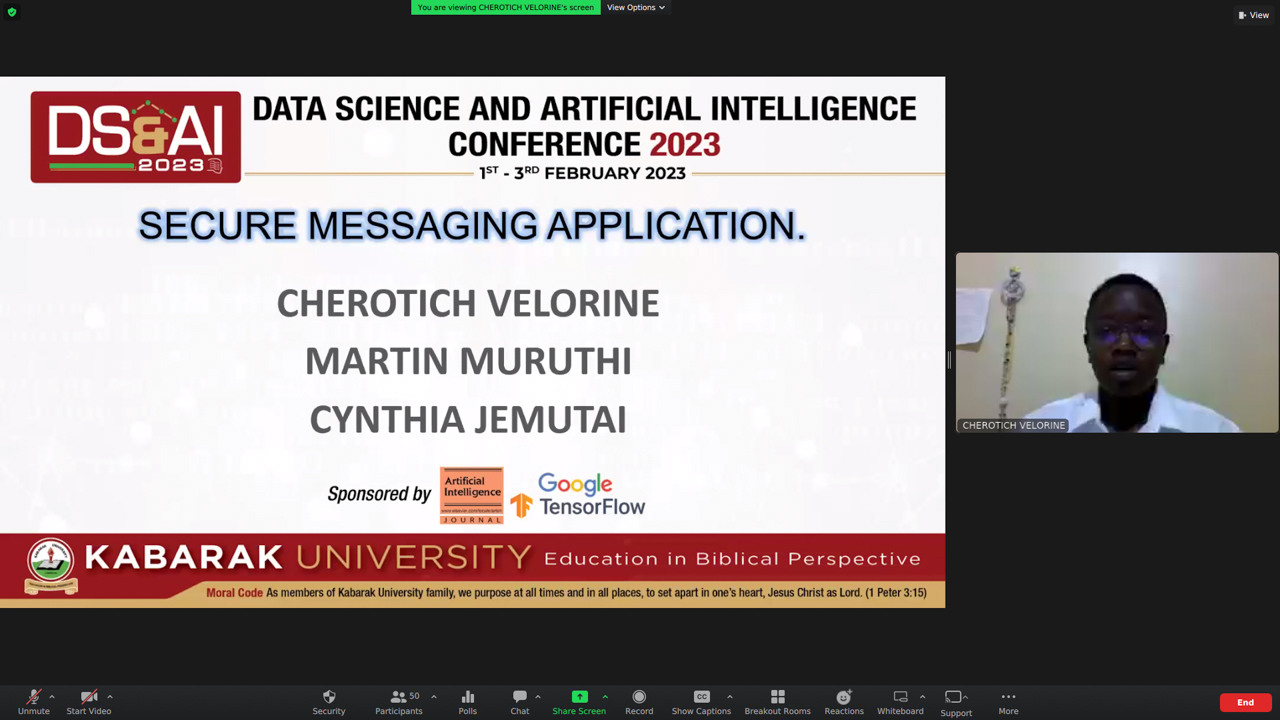Open the View Options dropdown

tap(636, 7)
